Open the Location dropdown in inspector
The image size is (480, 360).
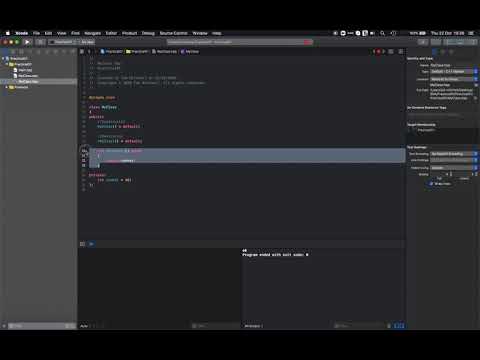click(x=454, y=79)
